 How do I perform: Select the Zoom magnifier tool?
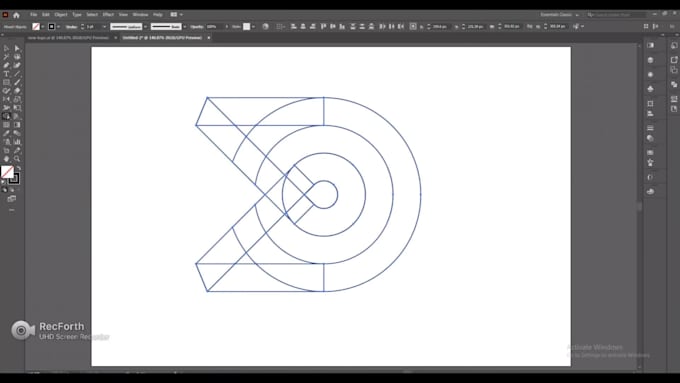click(x=17, y=159)
